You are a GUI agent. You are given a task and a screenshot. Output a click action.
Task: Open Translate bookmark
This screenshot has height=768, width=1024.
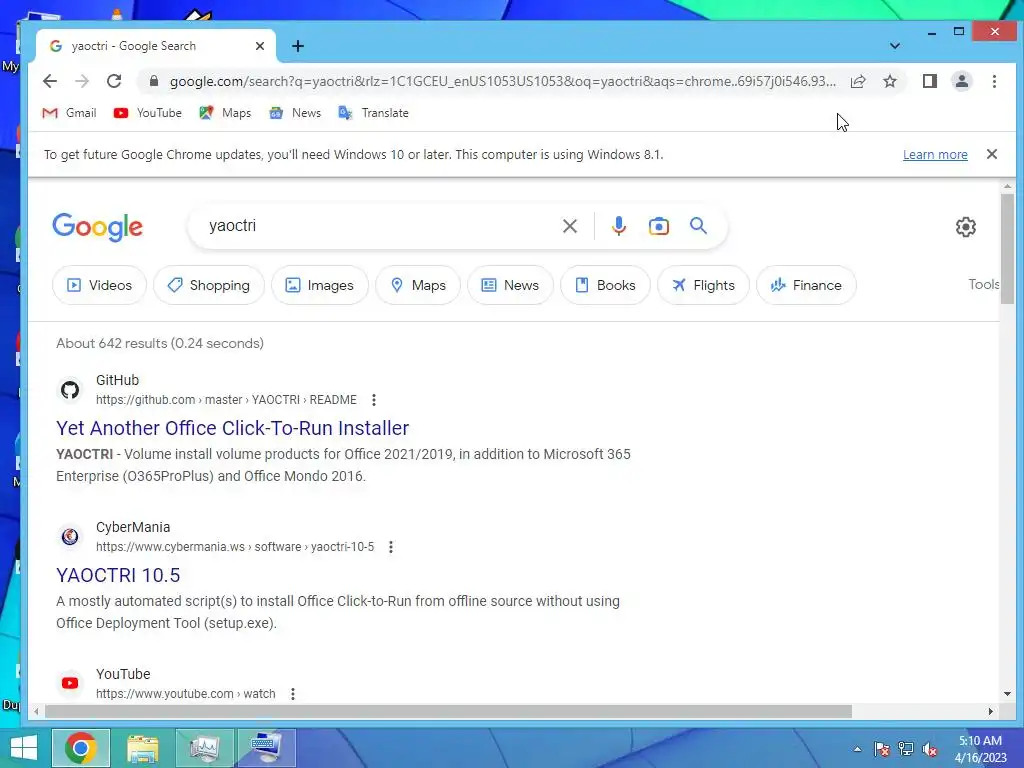pos(374,113)
